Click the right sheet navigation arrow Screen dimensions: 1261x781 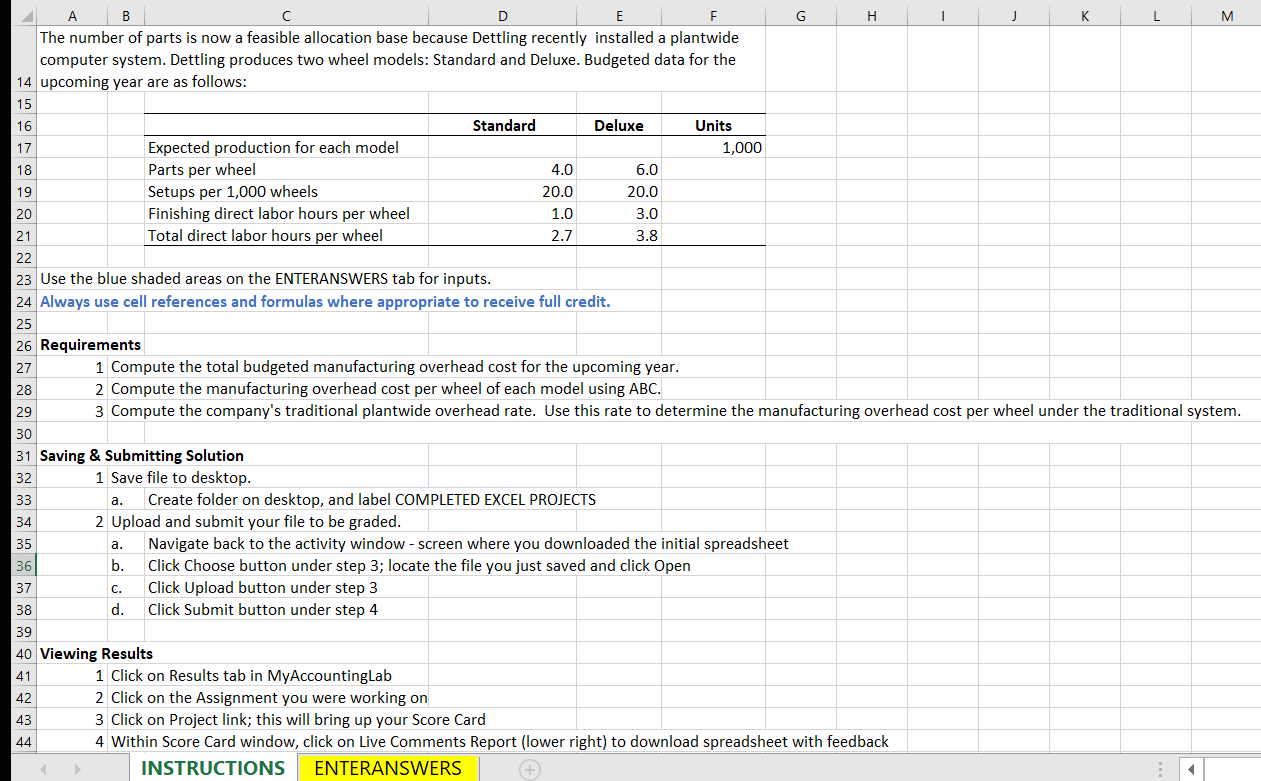[x=79, y=768]
